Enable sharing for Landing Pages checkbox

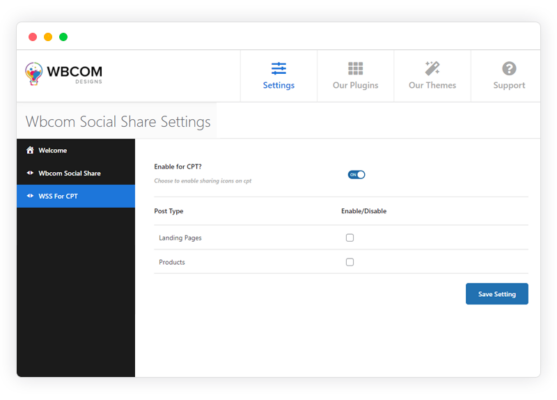pyautogui.click(x=350, y=238)
